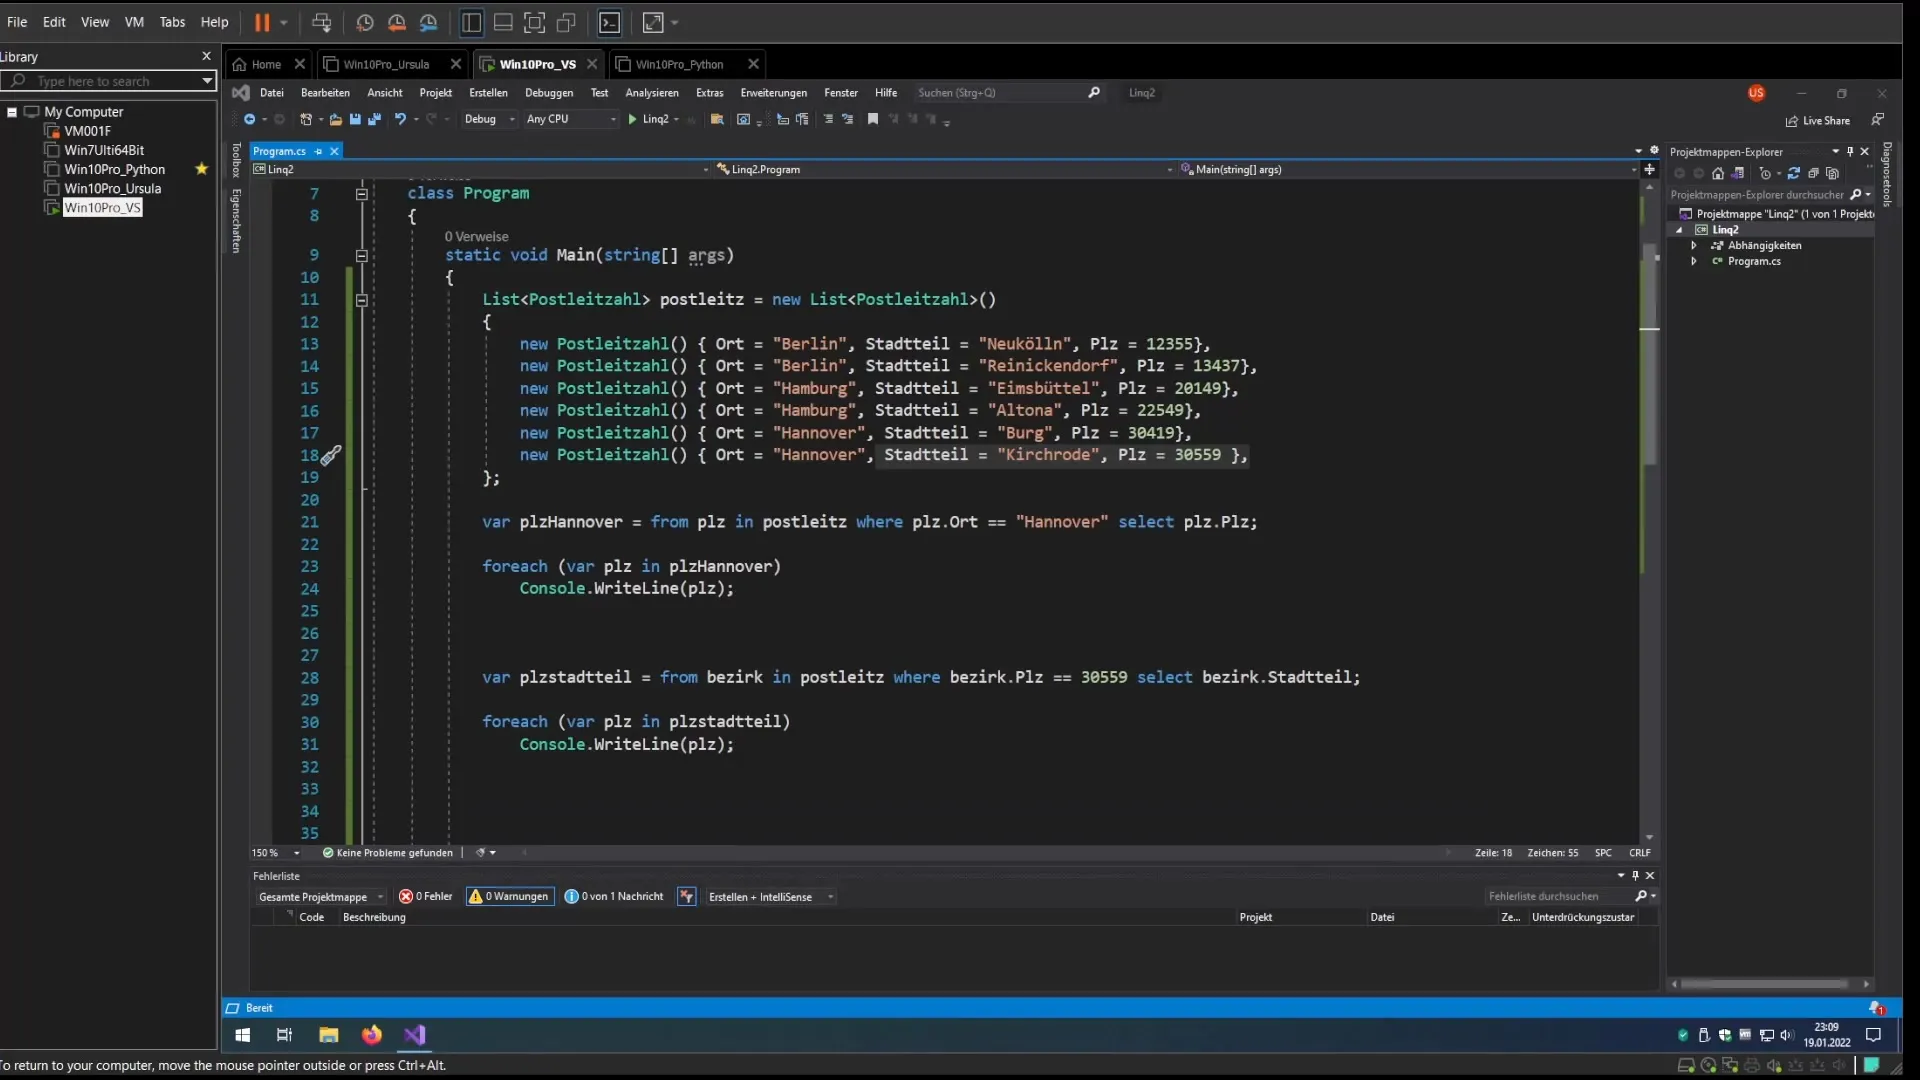Viewport: 1920px width, 1080px height.
Task: Toggle the VMware library sidebar view
Action: pos(472,22)
